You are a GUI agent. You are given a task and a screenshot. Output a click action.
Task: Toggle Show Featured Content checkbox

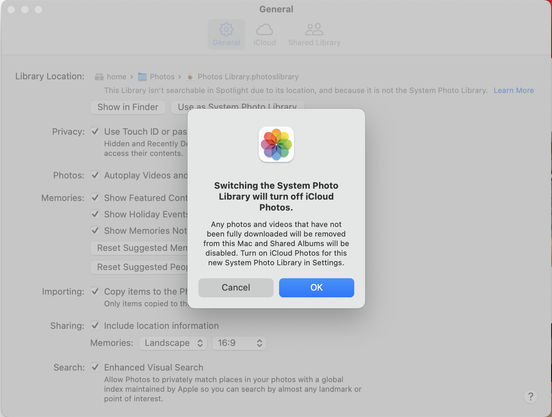[x=95, y=197]
